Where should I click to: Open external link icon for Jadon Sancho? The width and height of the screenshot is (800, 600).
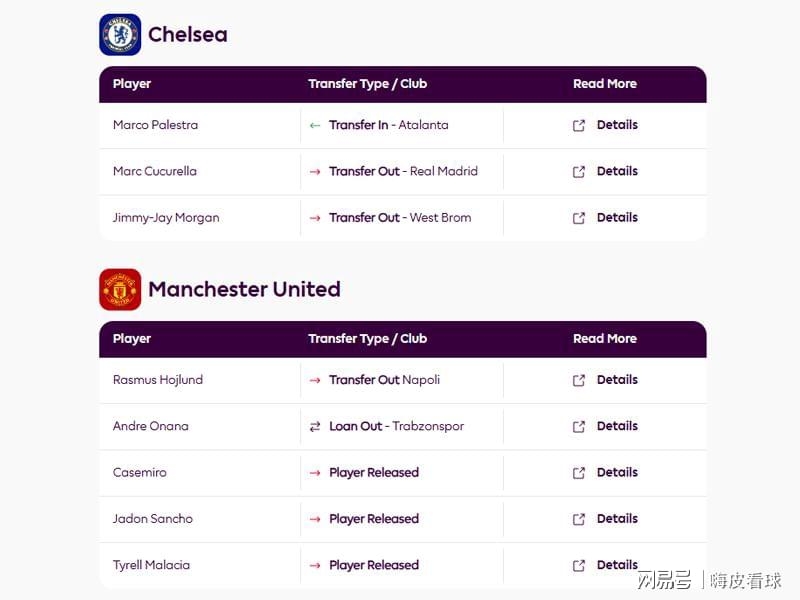pos(579,519)
